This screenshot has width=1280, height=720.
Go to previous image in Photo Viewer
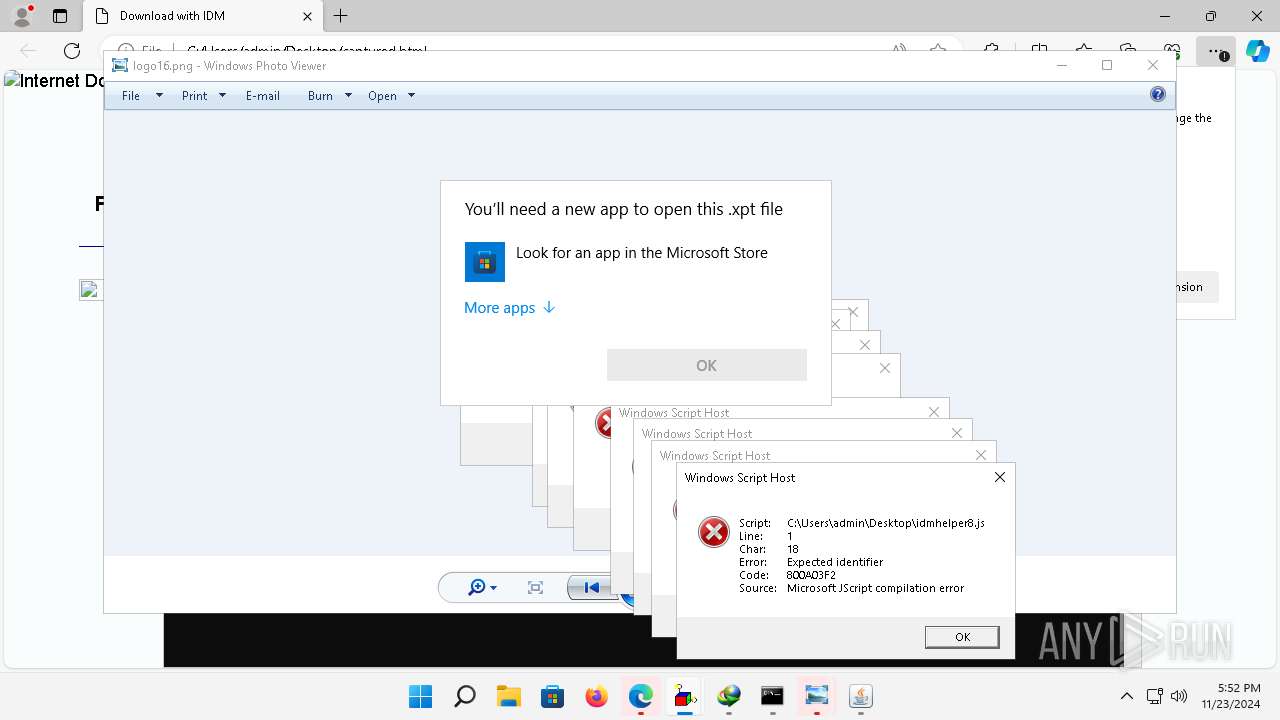tap(591, 588)
